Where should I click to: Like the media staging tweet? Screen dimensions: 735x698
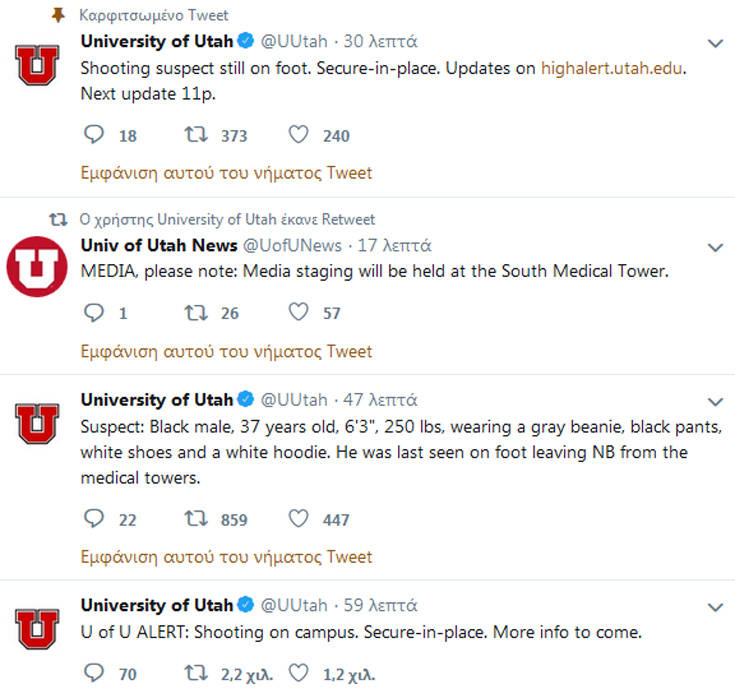pyautogui.click(x=298, y=313)
